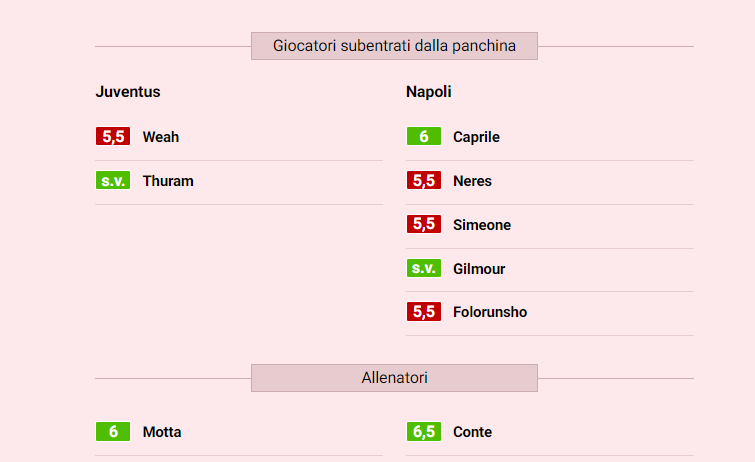This screenshot has height=462, width=755.
Task: Click Caprile's green 6 rating badge
Action: (424, 137)
